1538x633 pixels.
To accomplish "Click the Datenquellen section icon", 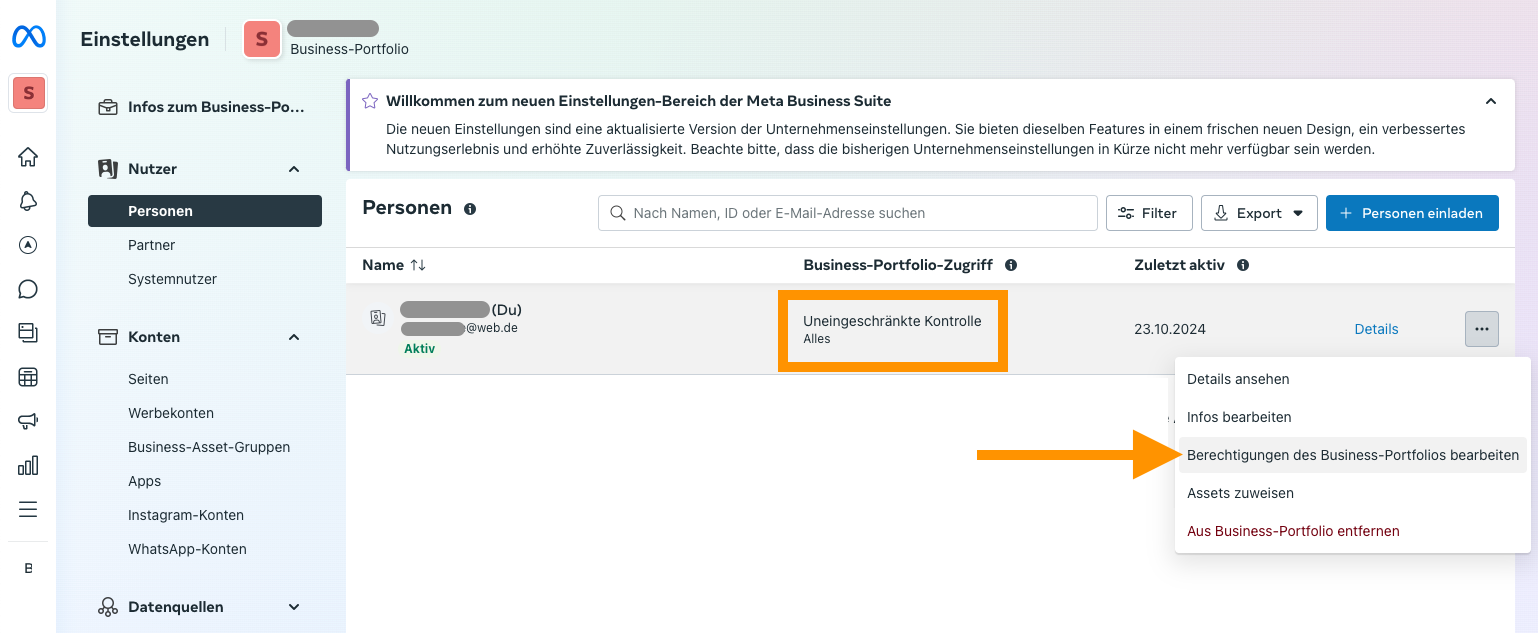I will click(107, 607).
